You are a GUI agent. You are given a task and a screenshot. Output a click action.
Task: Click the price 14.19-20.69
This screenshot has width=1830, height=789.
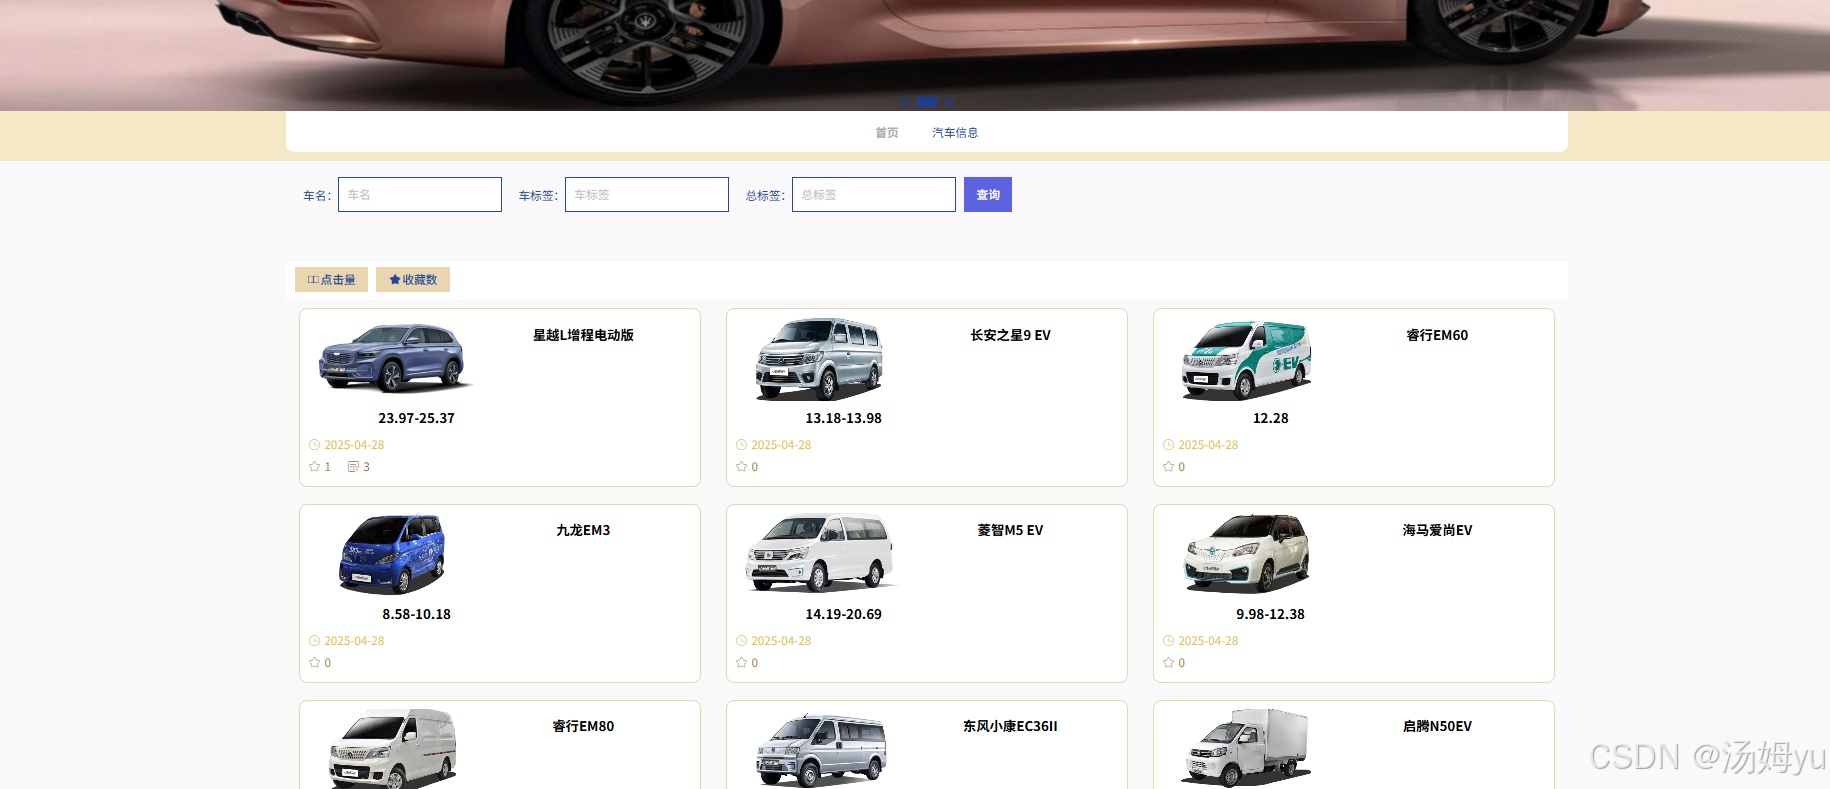point(843,614)
